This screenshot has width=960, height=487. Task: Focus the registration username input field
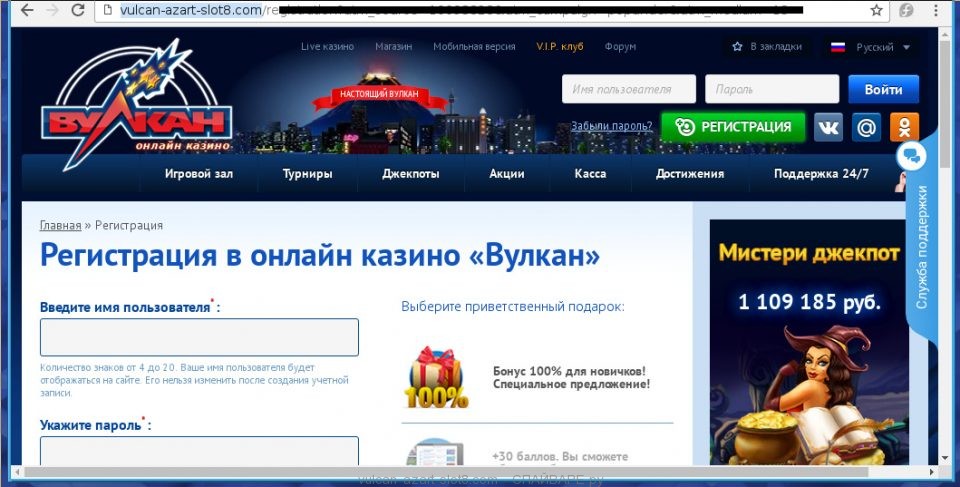pyautogui.click(x=199, y=337)
